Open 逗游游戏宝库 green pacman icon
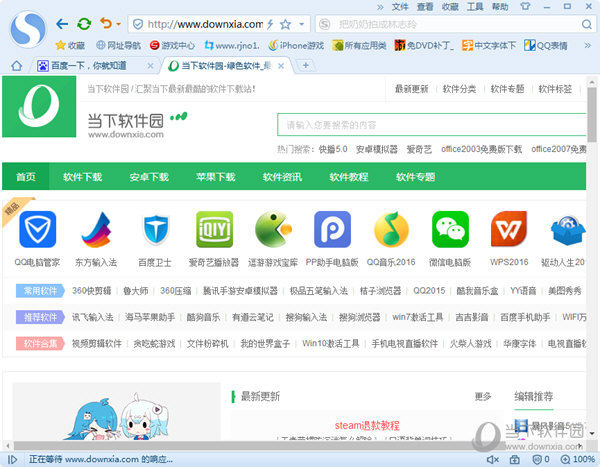The width and height of the screenshot is (600, 467). pos(273,229)
